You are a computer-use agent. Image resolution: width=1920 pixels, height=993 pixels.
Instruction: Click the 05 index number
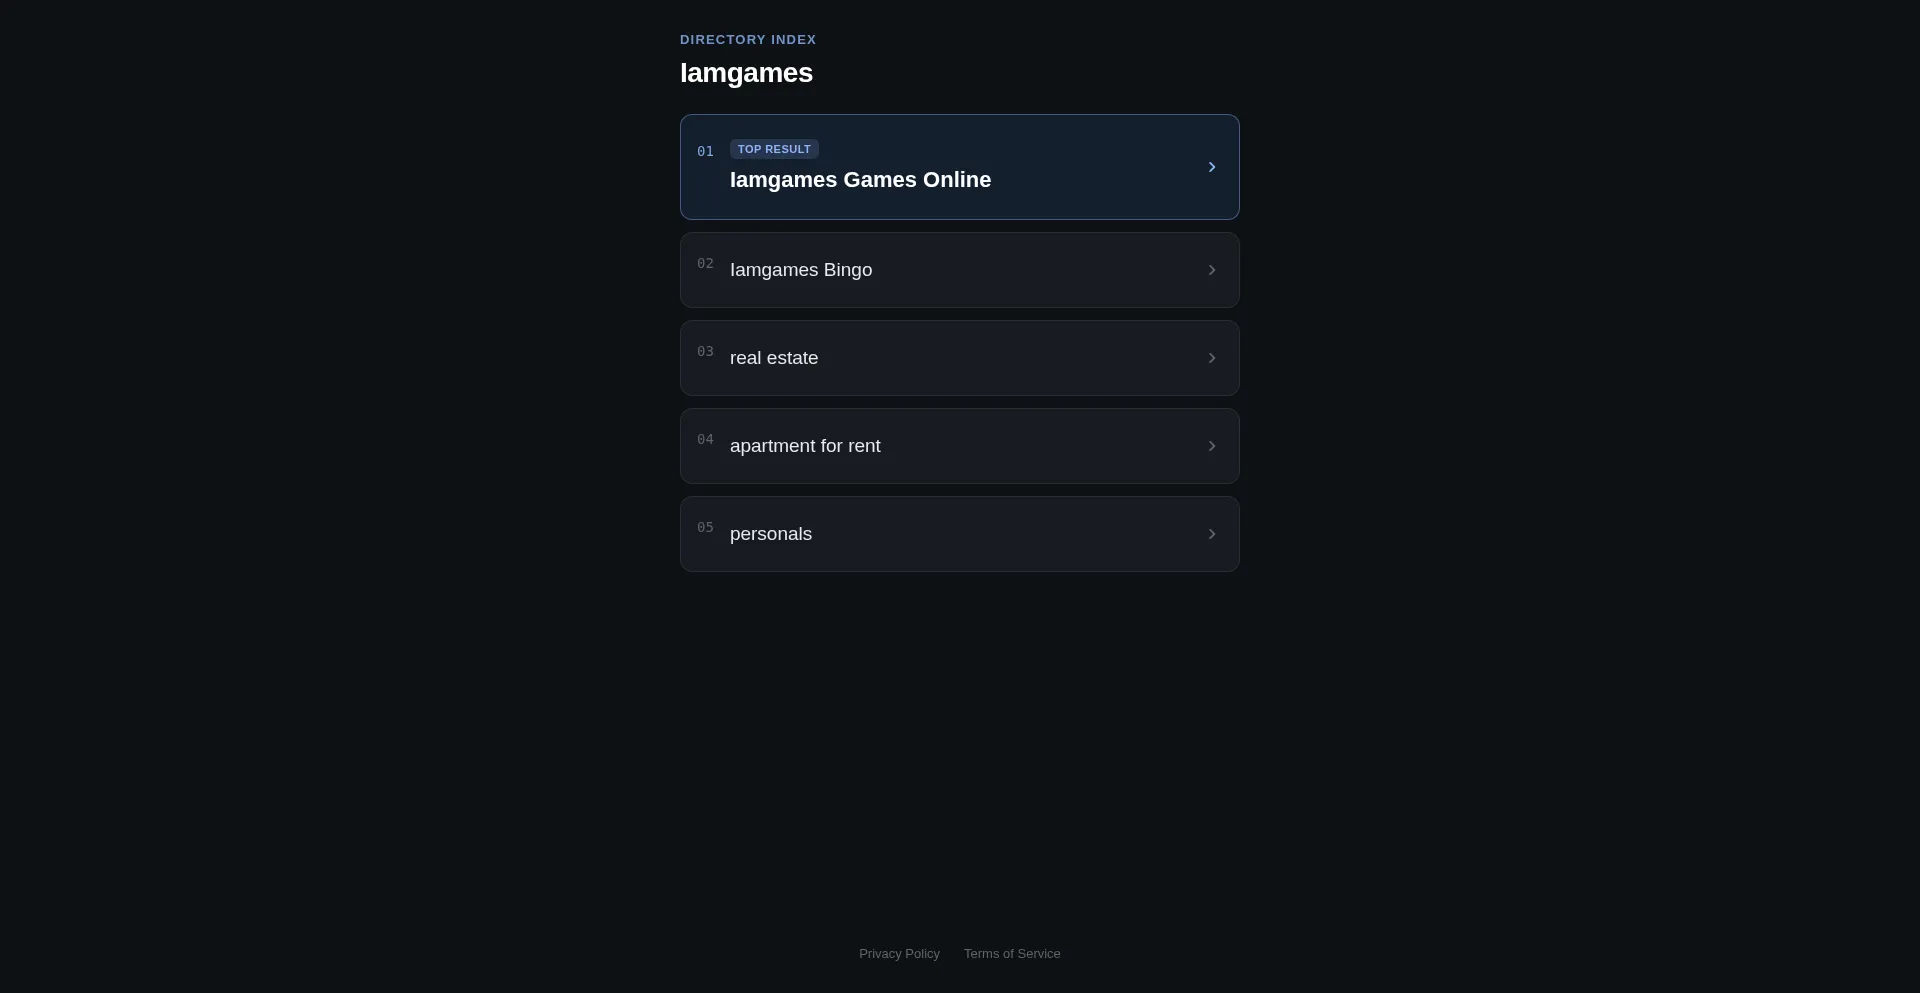[x=705, y=528]
